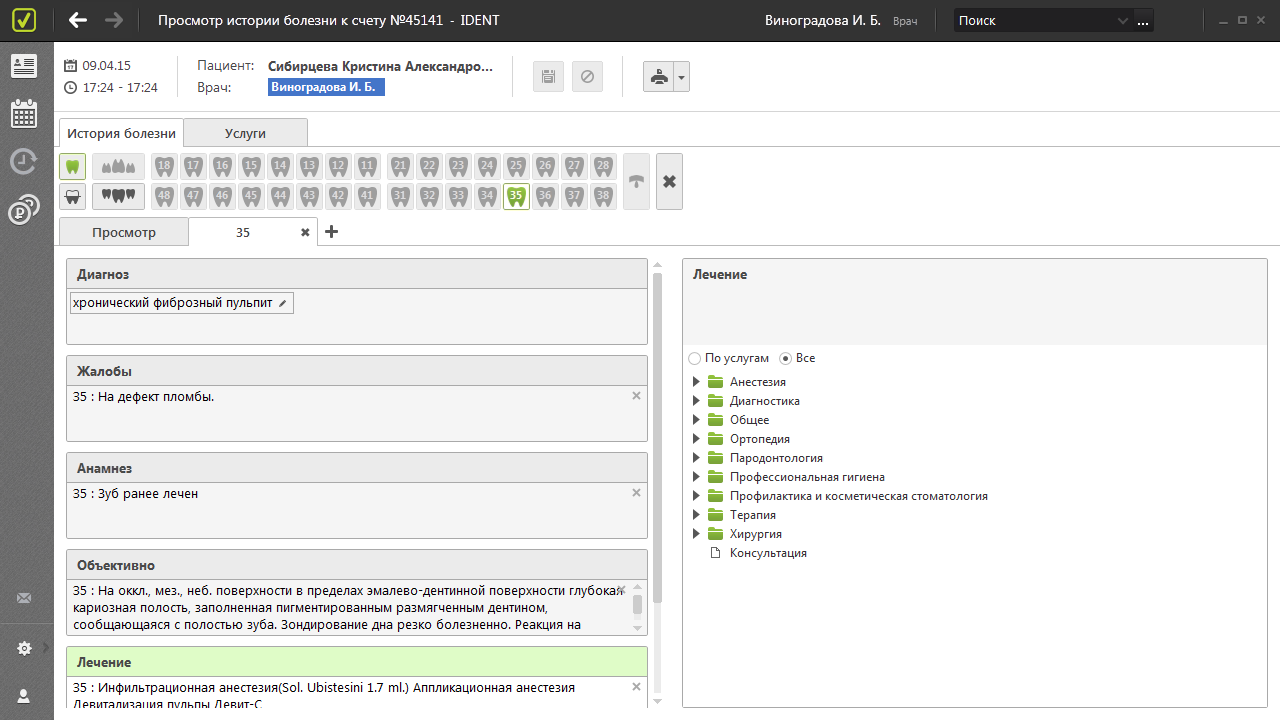1280x720 pixels.
Task: Expand the 'Анестезия' folder
Action: pos(697,382)
